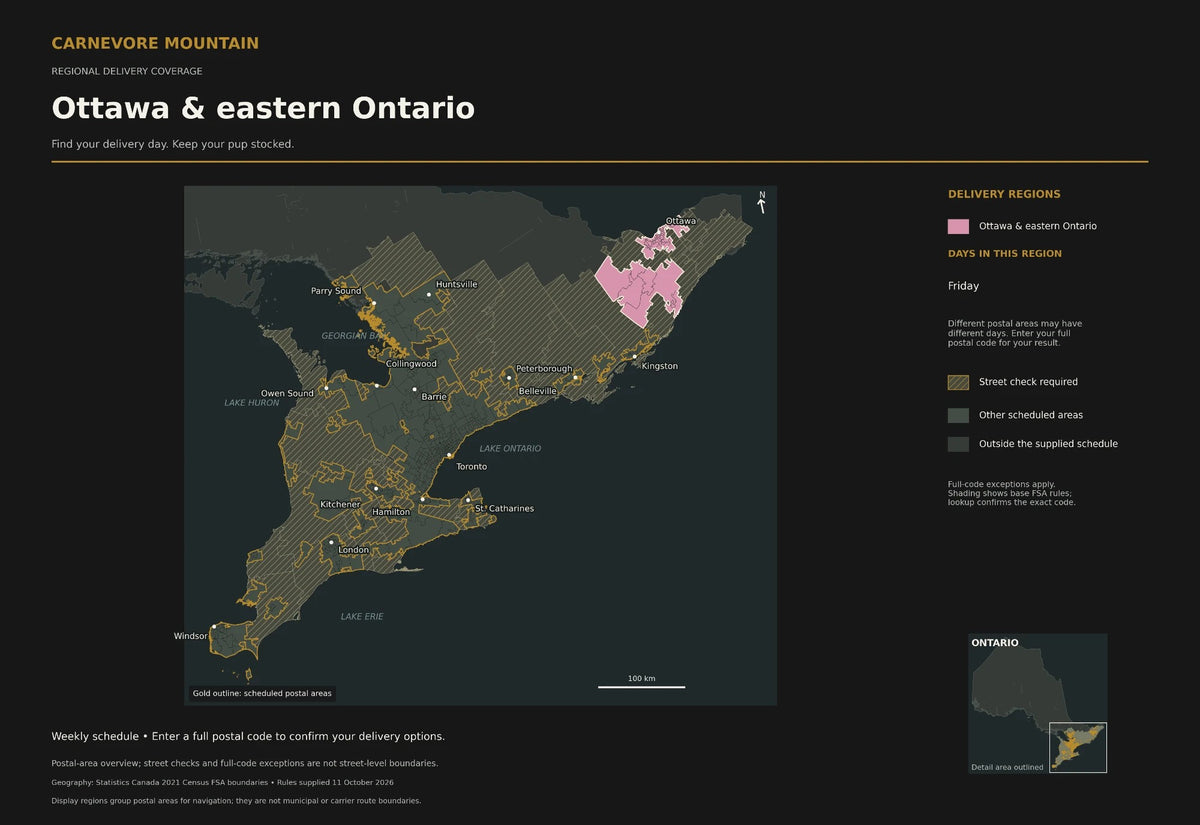The height and width of the screenshot is (825, 1200).
Task: Select the Hamilton city label
Action: (x=391, y=512)
